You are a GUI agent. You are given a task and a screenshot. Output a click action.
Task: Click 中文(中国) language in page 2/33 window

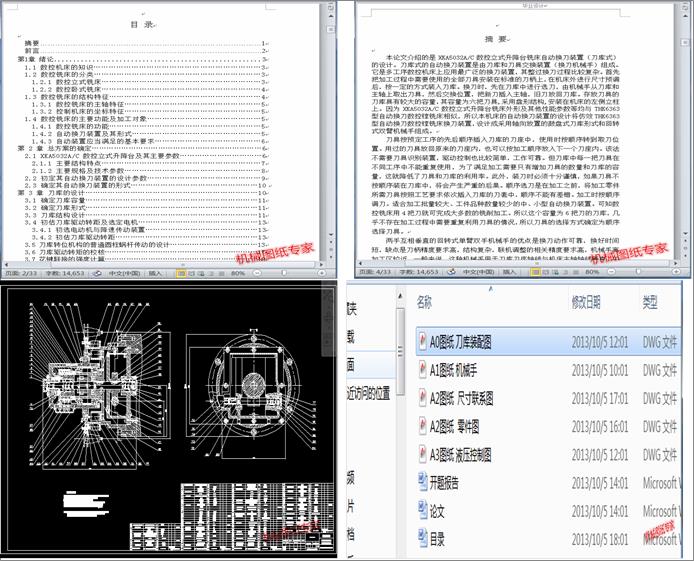[124, 273]
